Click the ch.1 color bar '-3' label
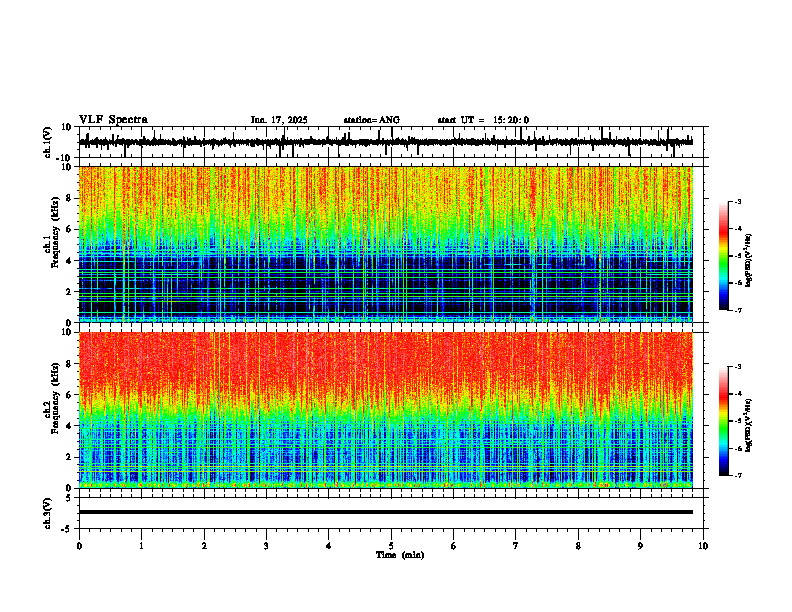 pyautogui.click(x=737, y=202)
